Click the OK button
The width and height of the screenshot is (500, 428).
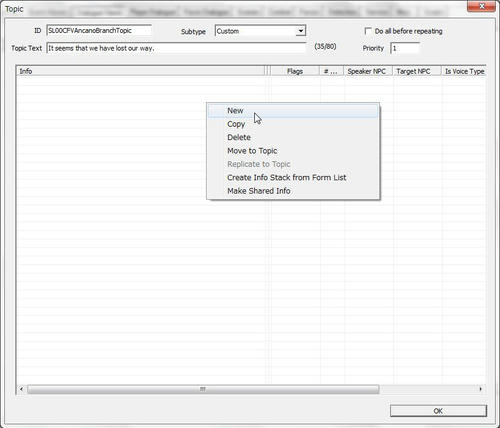(438, 411)
